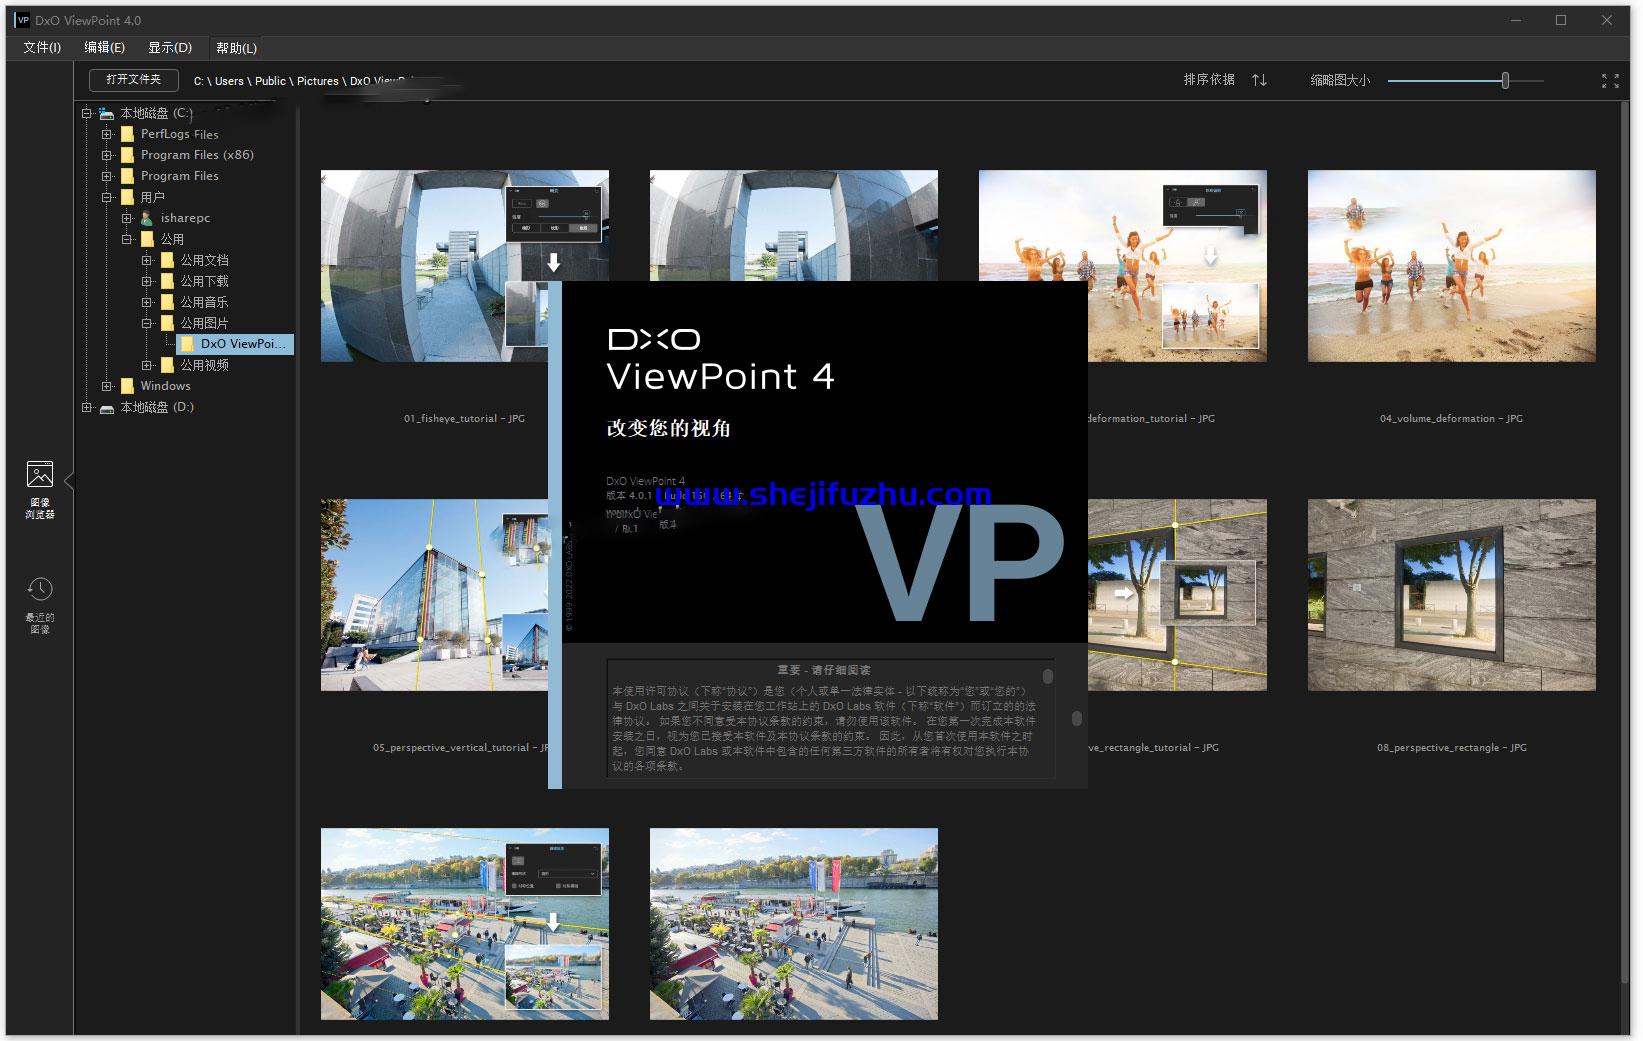Screen dimensions: 1643x1041
Task: Open the 编辑 menu
Action: [104, 47]
